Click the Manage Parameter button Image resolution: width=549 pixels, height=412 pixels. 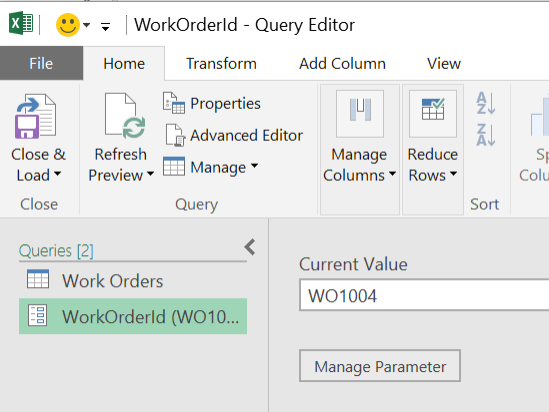point(380,366)
